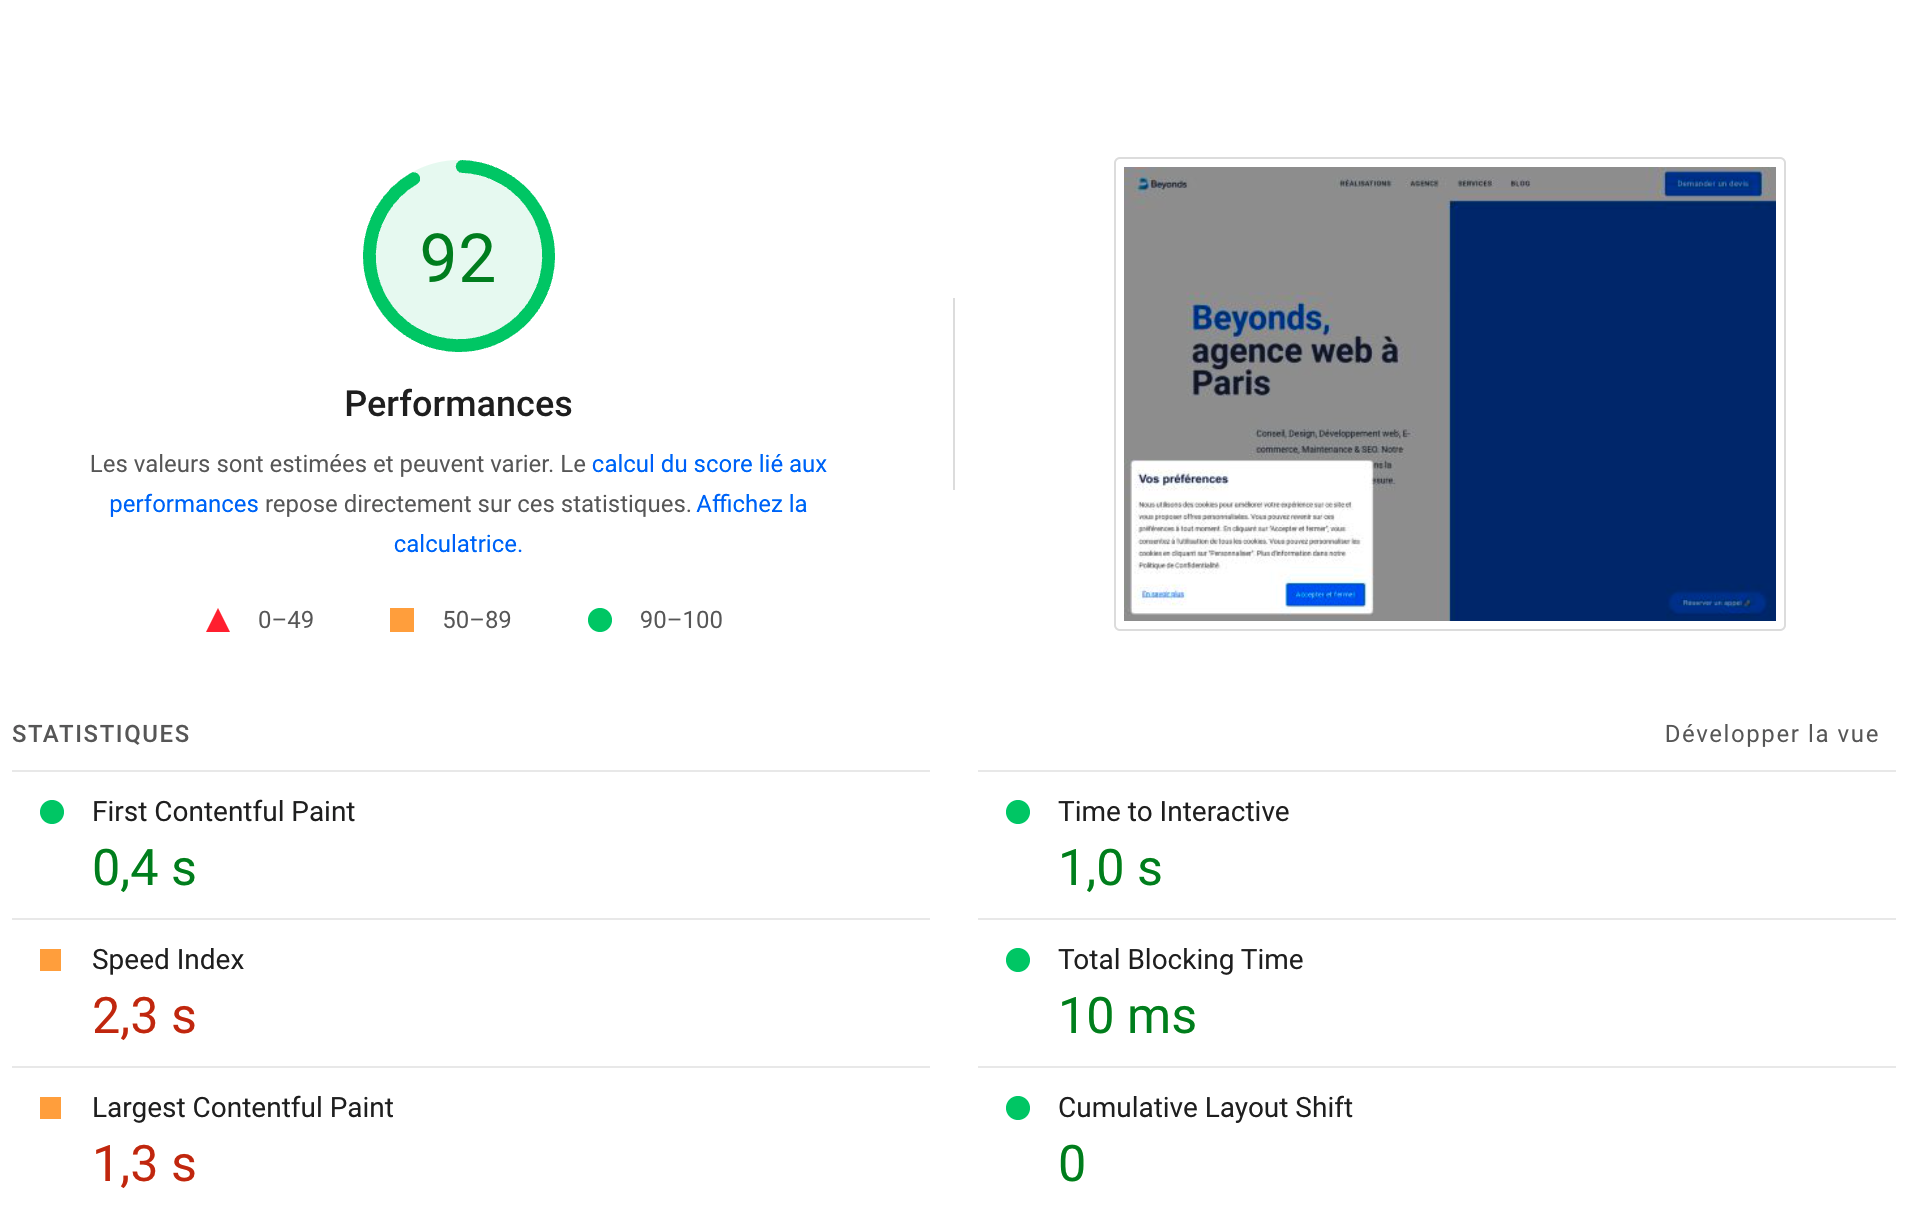This screenshot has height=1208, width=1906.
Task: Click the Beyonds page screenshot thumbnail
Action: tap(1449, 394)
